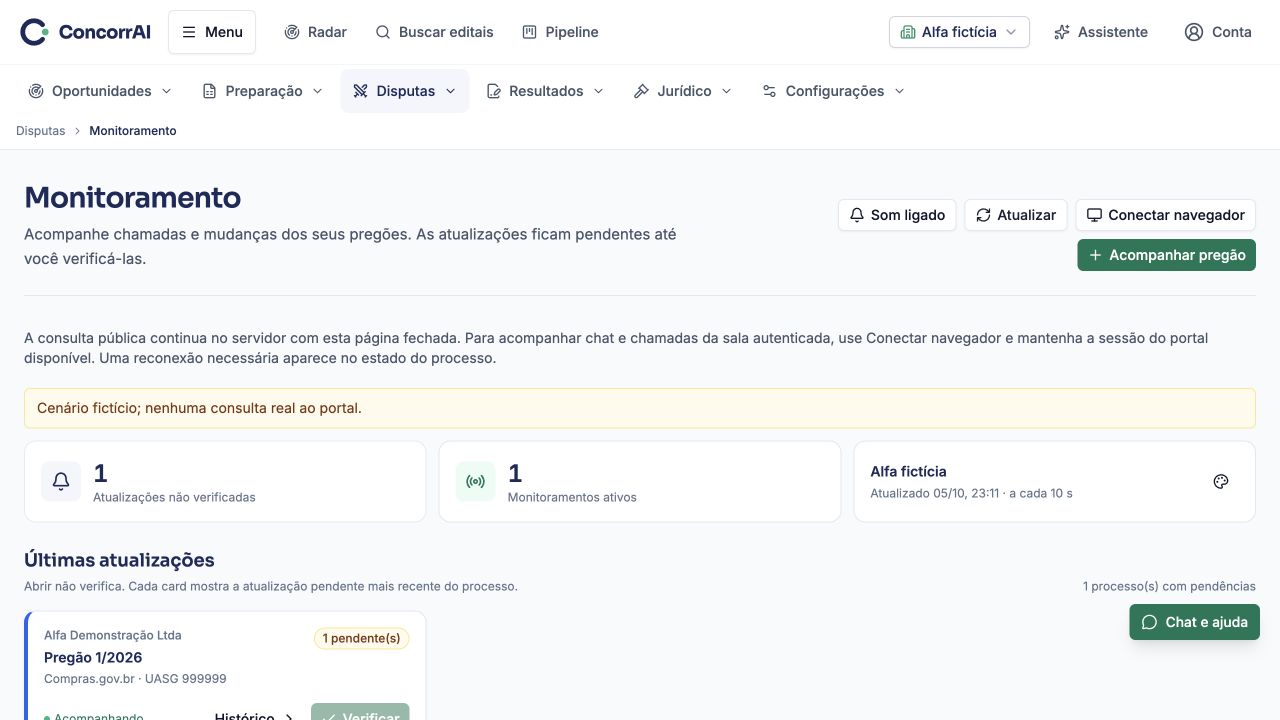Open Buscar editais search
The height and width of the screenshot is (720, 1280).
(x=434, y=32)
